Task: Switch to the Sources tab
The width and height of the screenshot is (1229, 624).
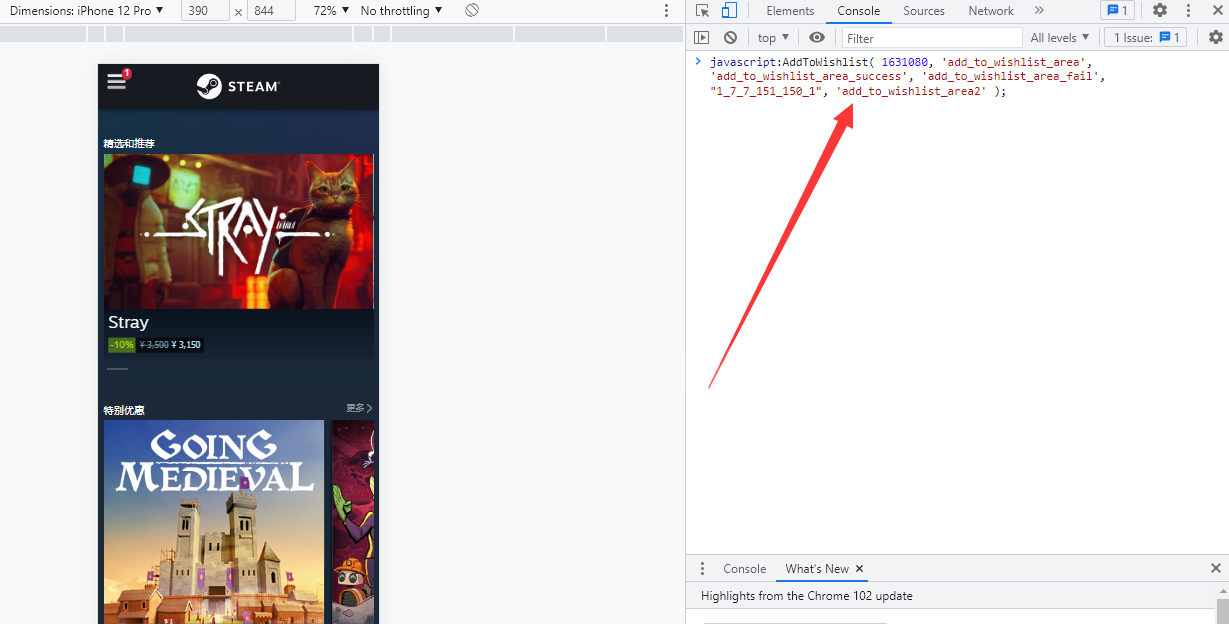Action: click(x=924, y=10)
